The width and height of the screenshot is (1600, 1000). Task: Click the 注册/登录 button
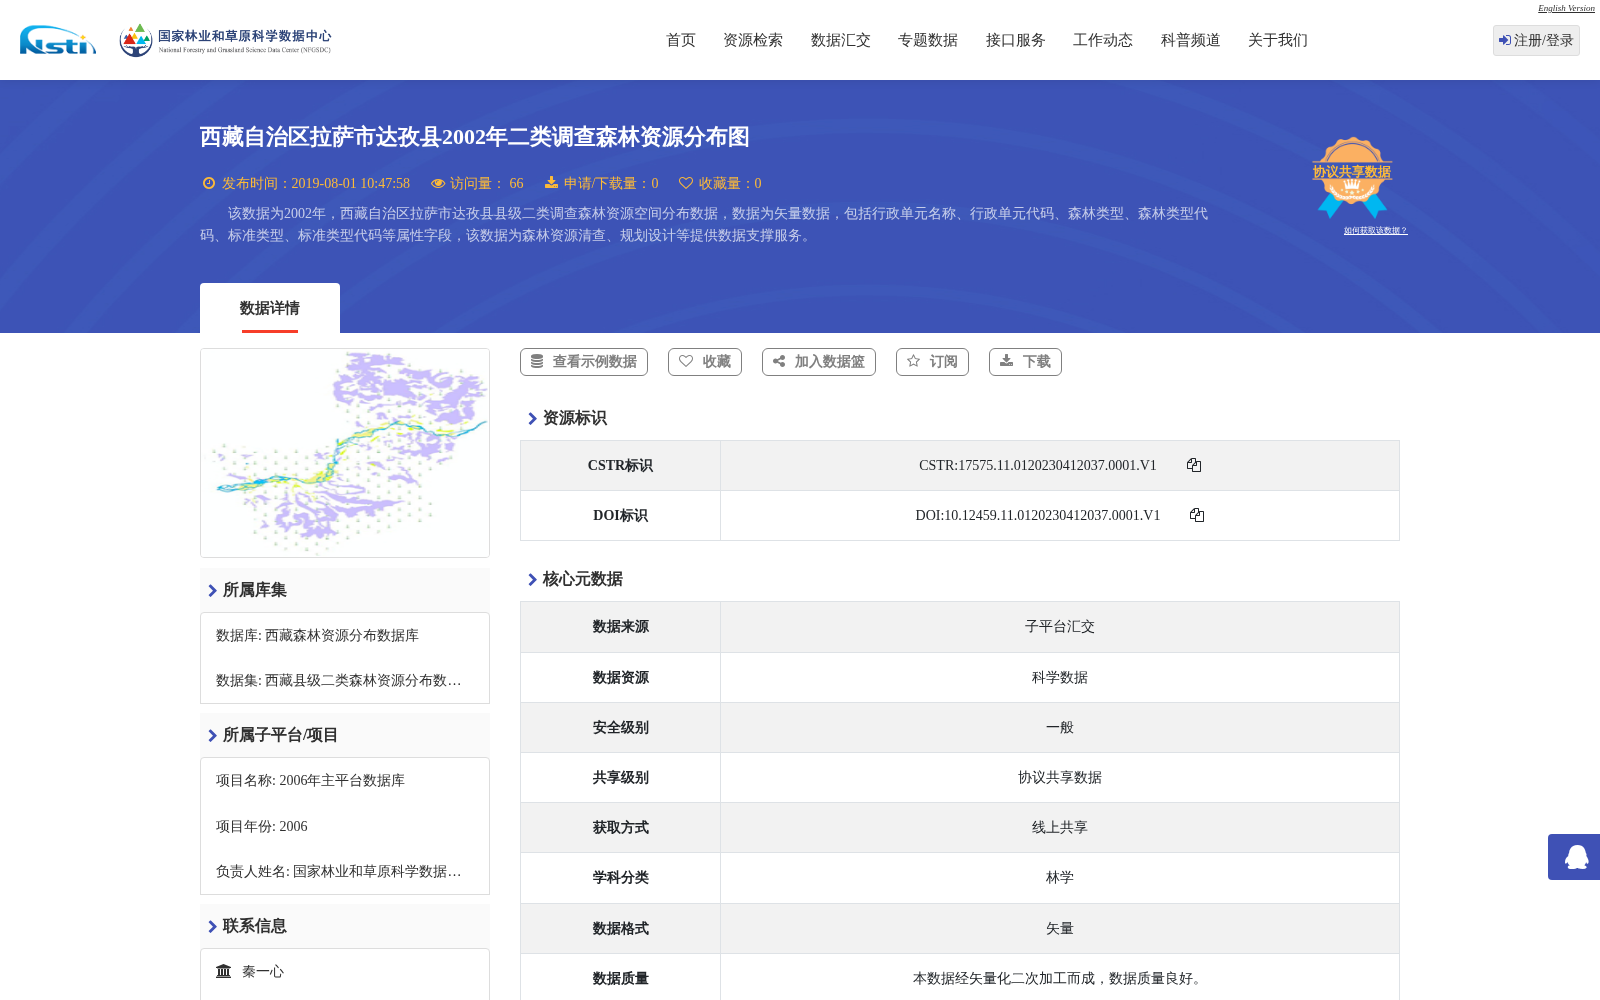click(1536, 40)
